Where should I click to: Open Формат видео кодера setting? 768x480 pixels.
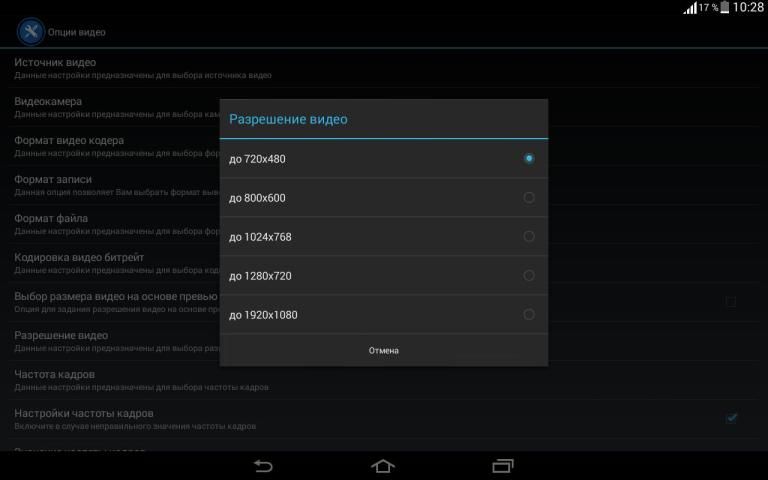110,146
